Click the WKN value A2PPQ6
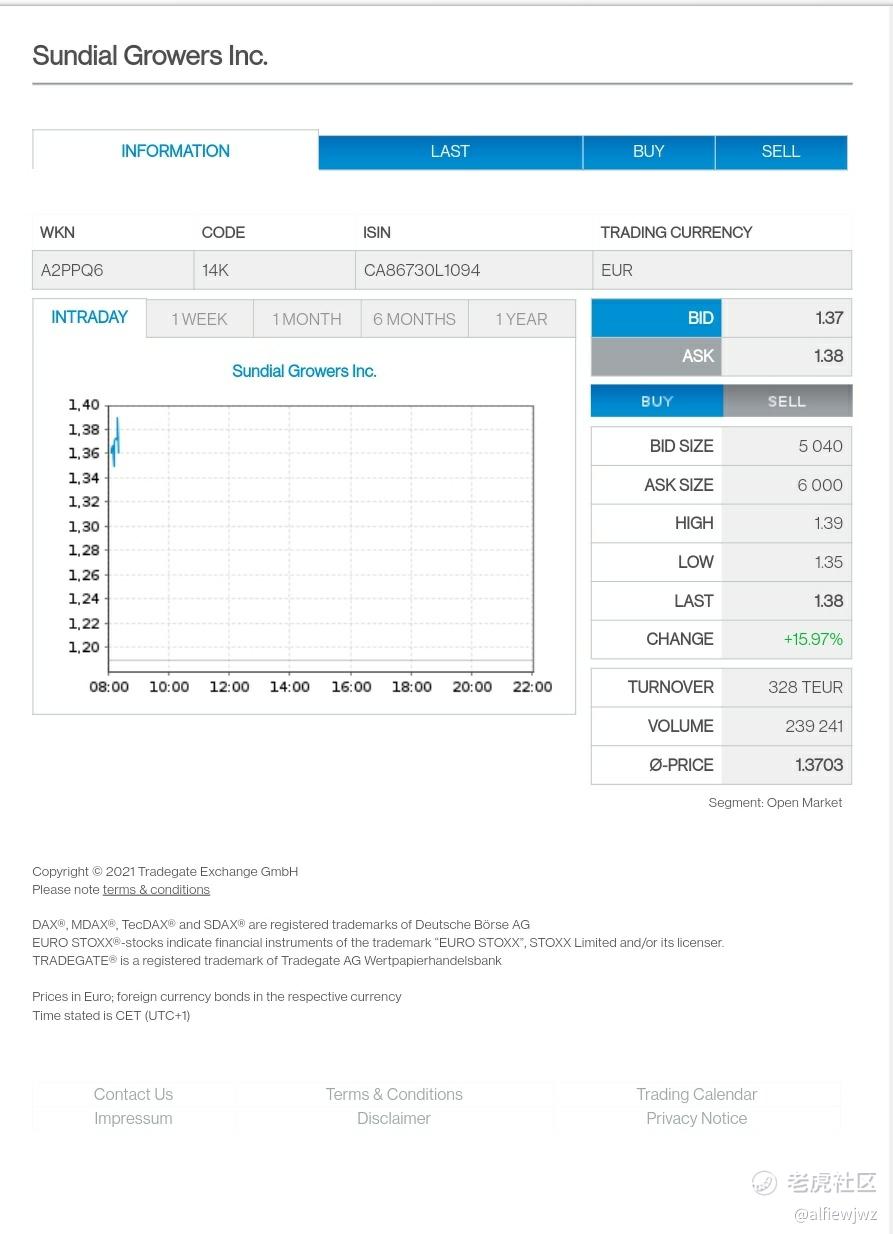The height and width of the screenshot is (1234, 893). point(72,270)
